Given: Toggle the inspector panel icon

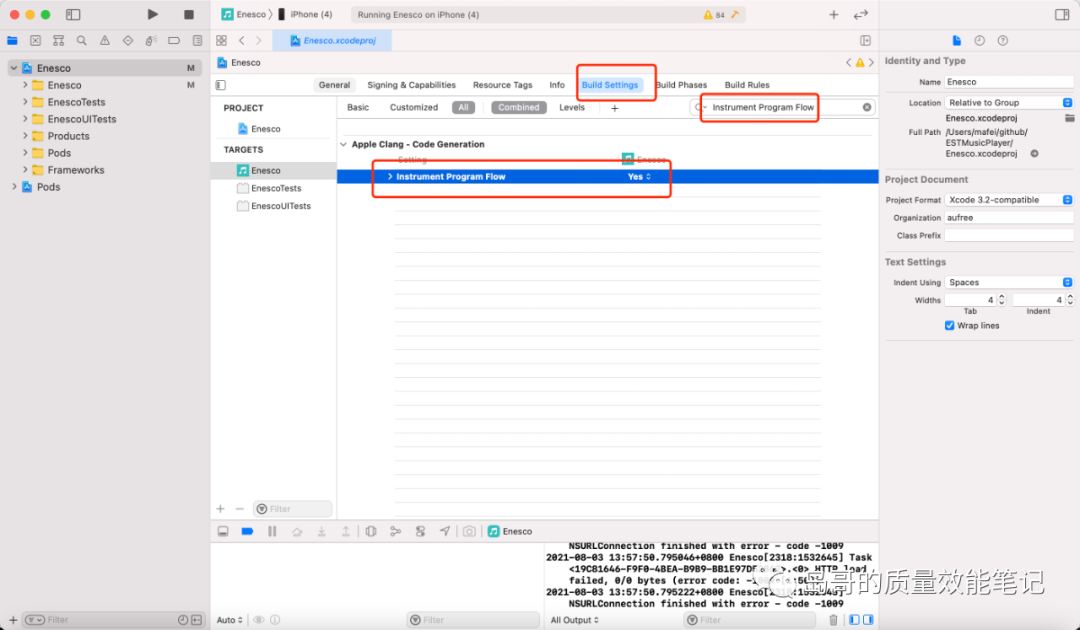Looking at the screenshot, I should coord(1061,14).
